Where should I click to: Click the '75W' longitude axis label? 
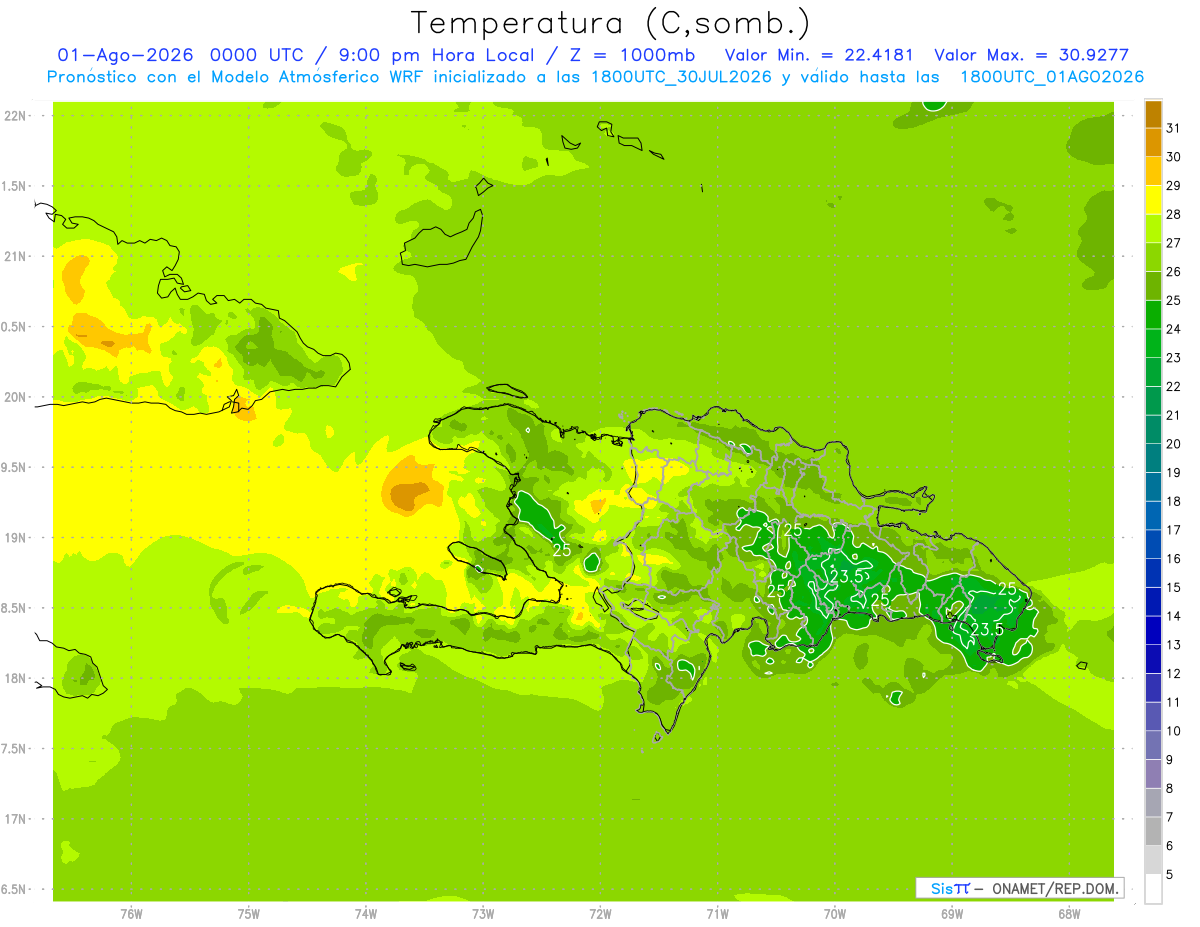pyautogui.click(x=249, y=913)
